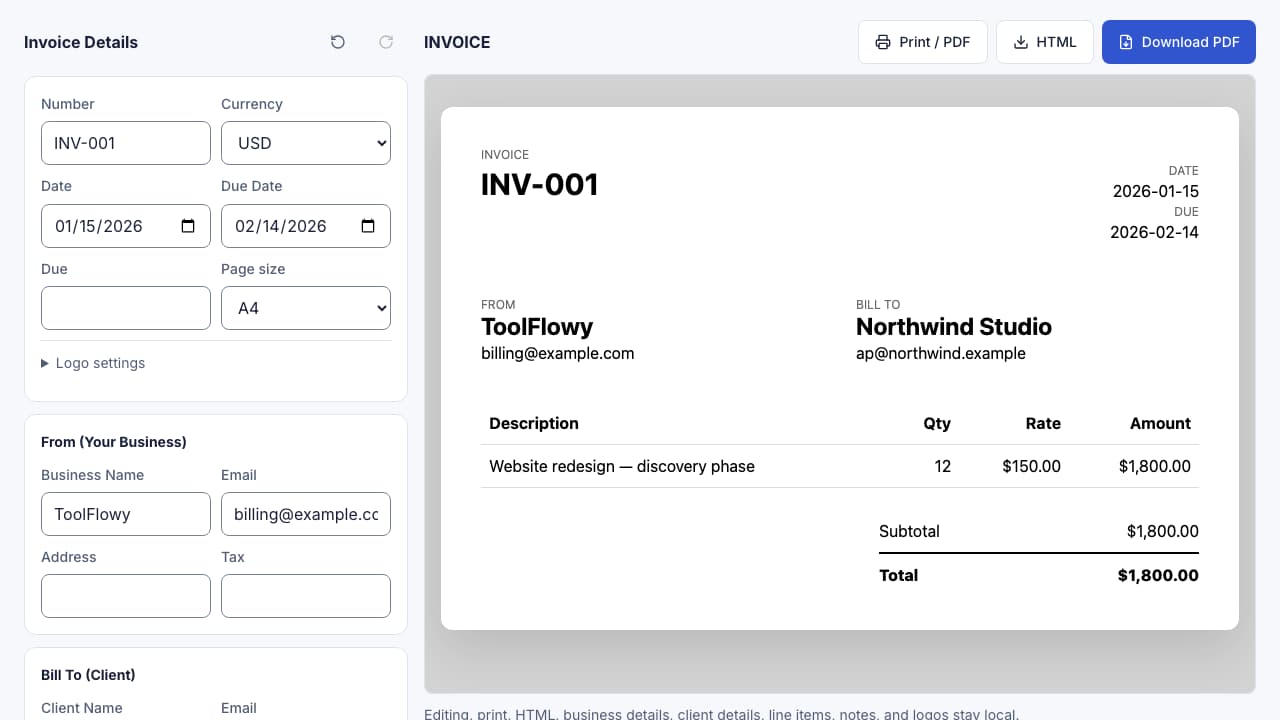1280x720 pixels.
Task: Click Northwind Studio in invoice preview
Action: pos(954,327)
